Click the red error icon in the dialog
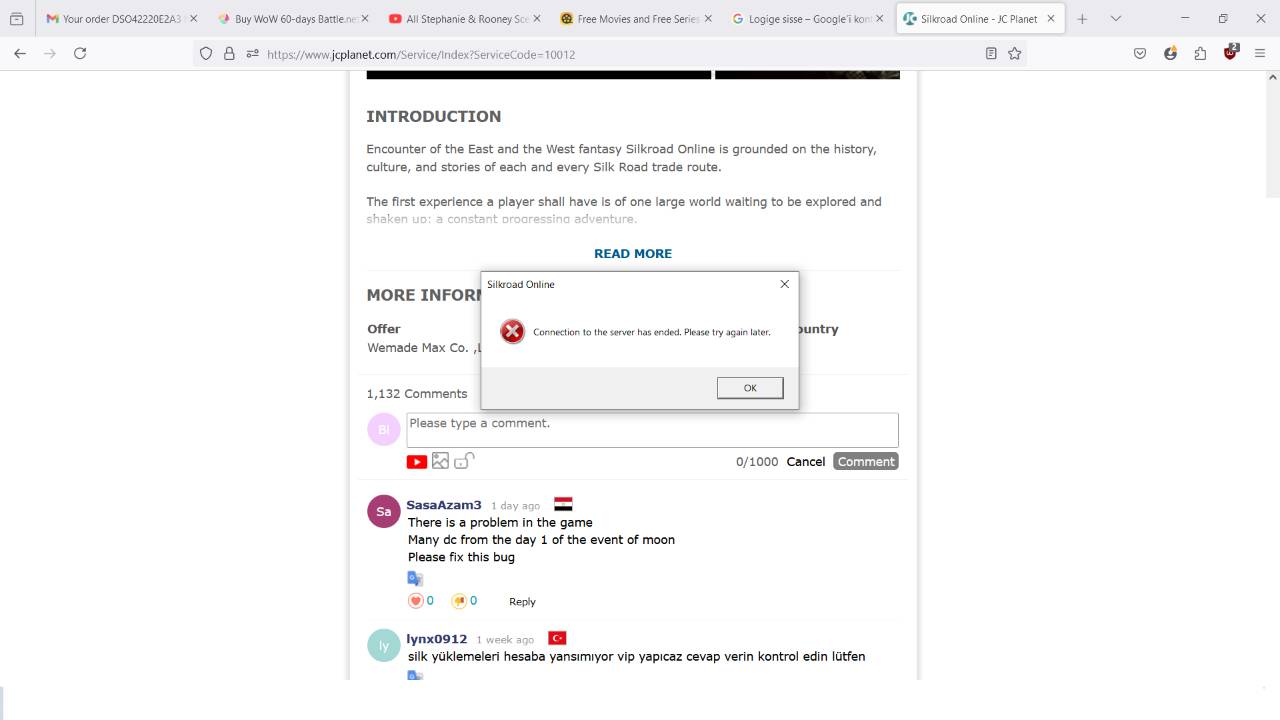Viewport: 1280px width, 720px height. pyautogui.click(x=512, y=331)
